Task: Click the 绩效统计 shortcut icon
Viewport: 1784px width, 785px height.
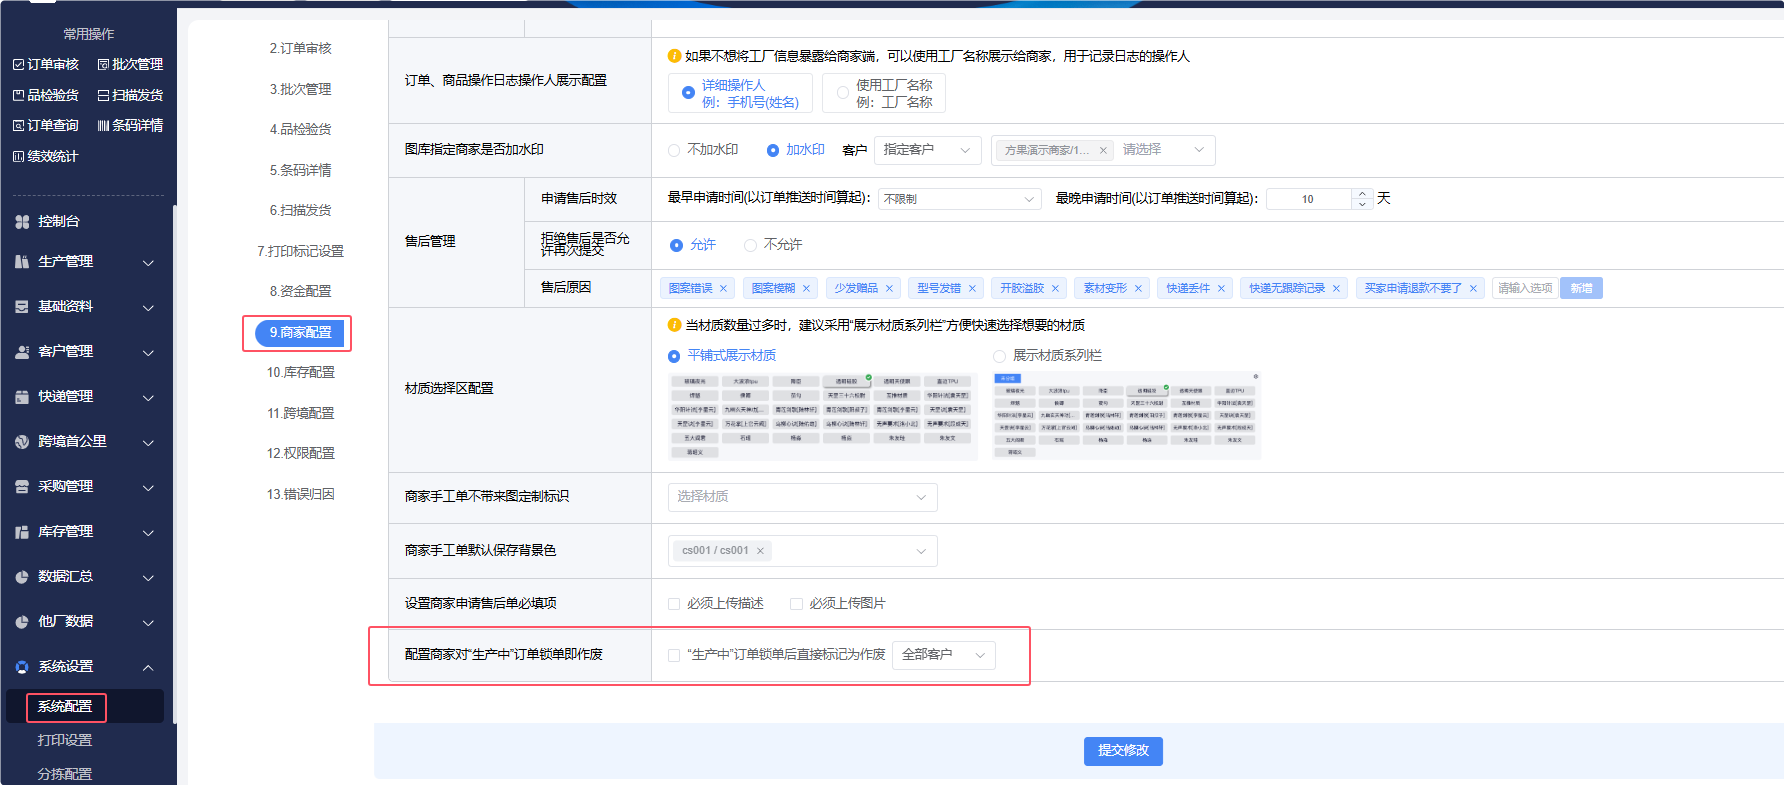Action: [18, 157]
